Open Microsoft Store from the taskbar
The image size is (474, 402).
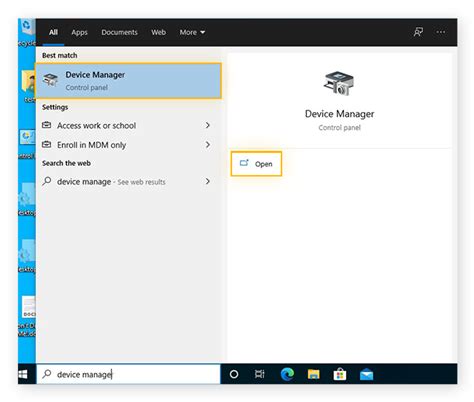pos(340,374)
